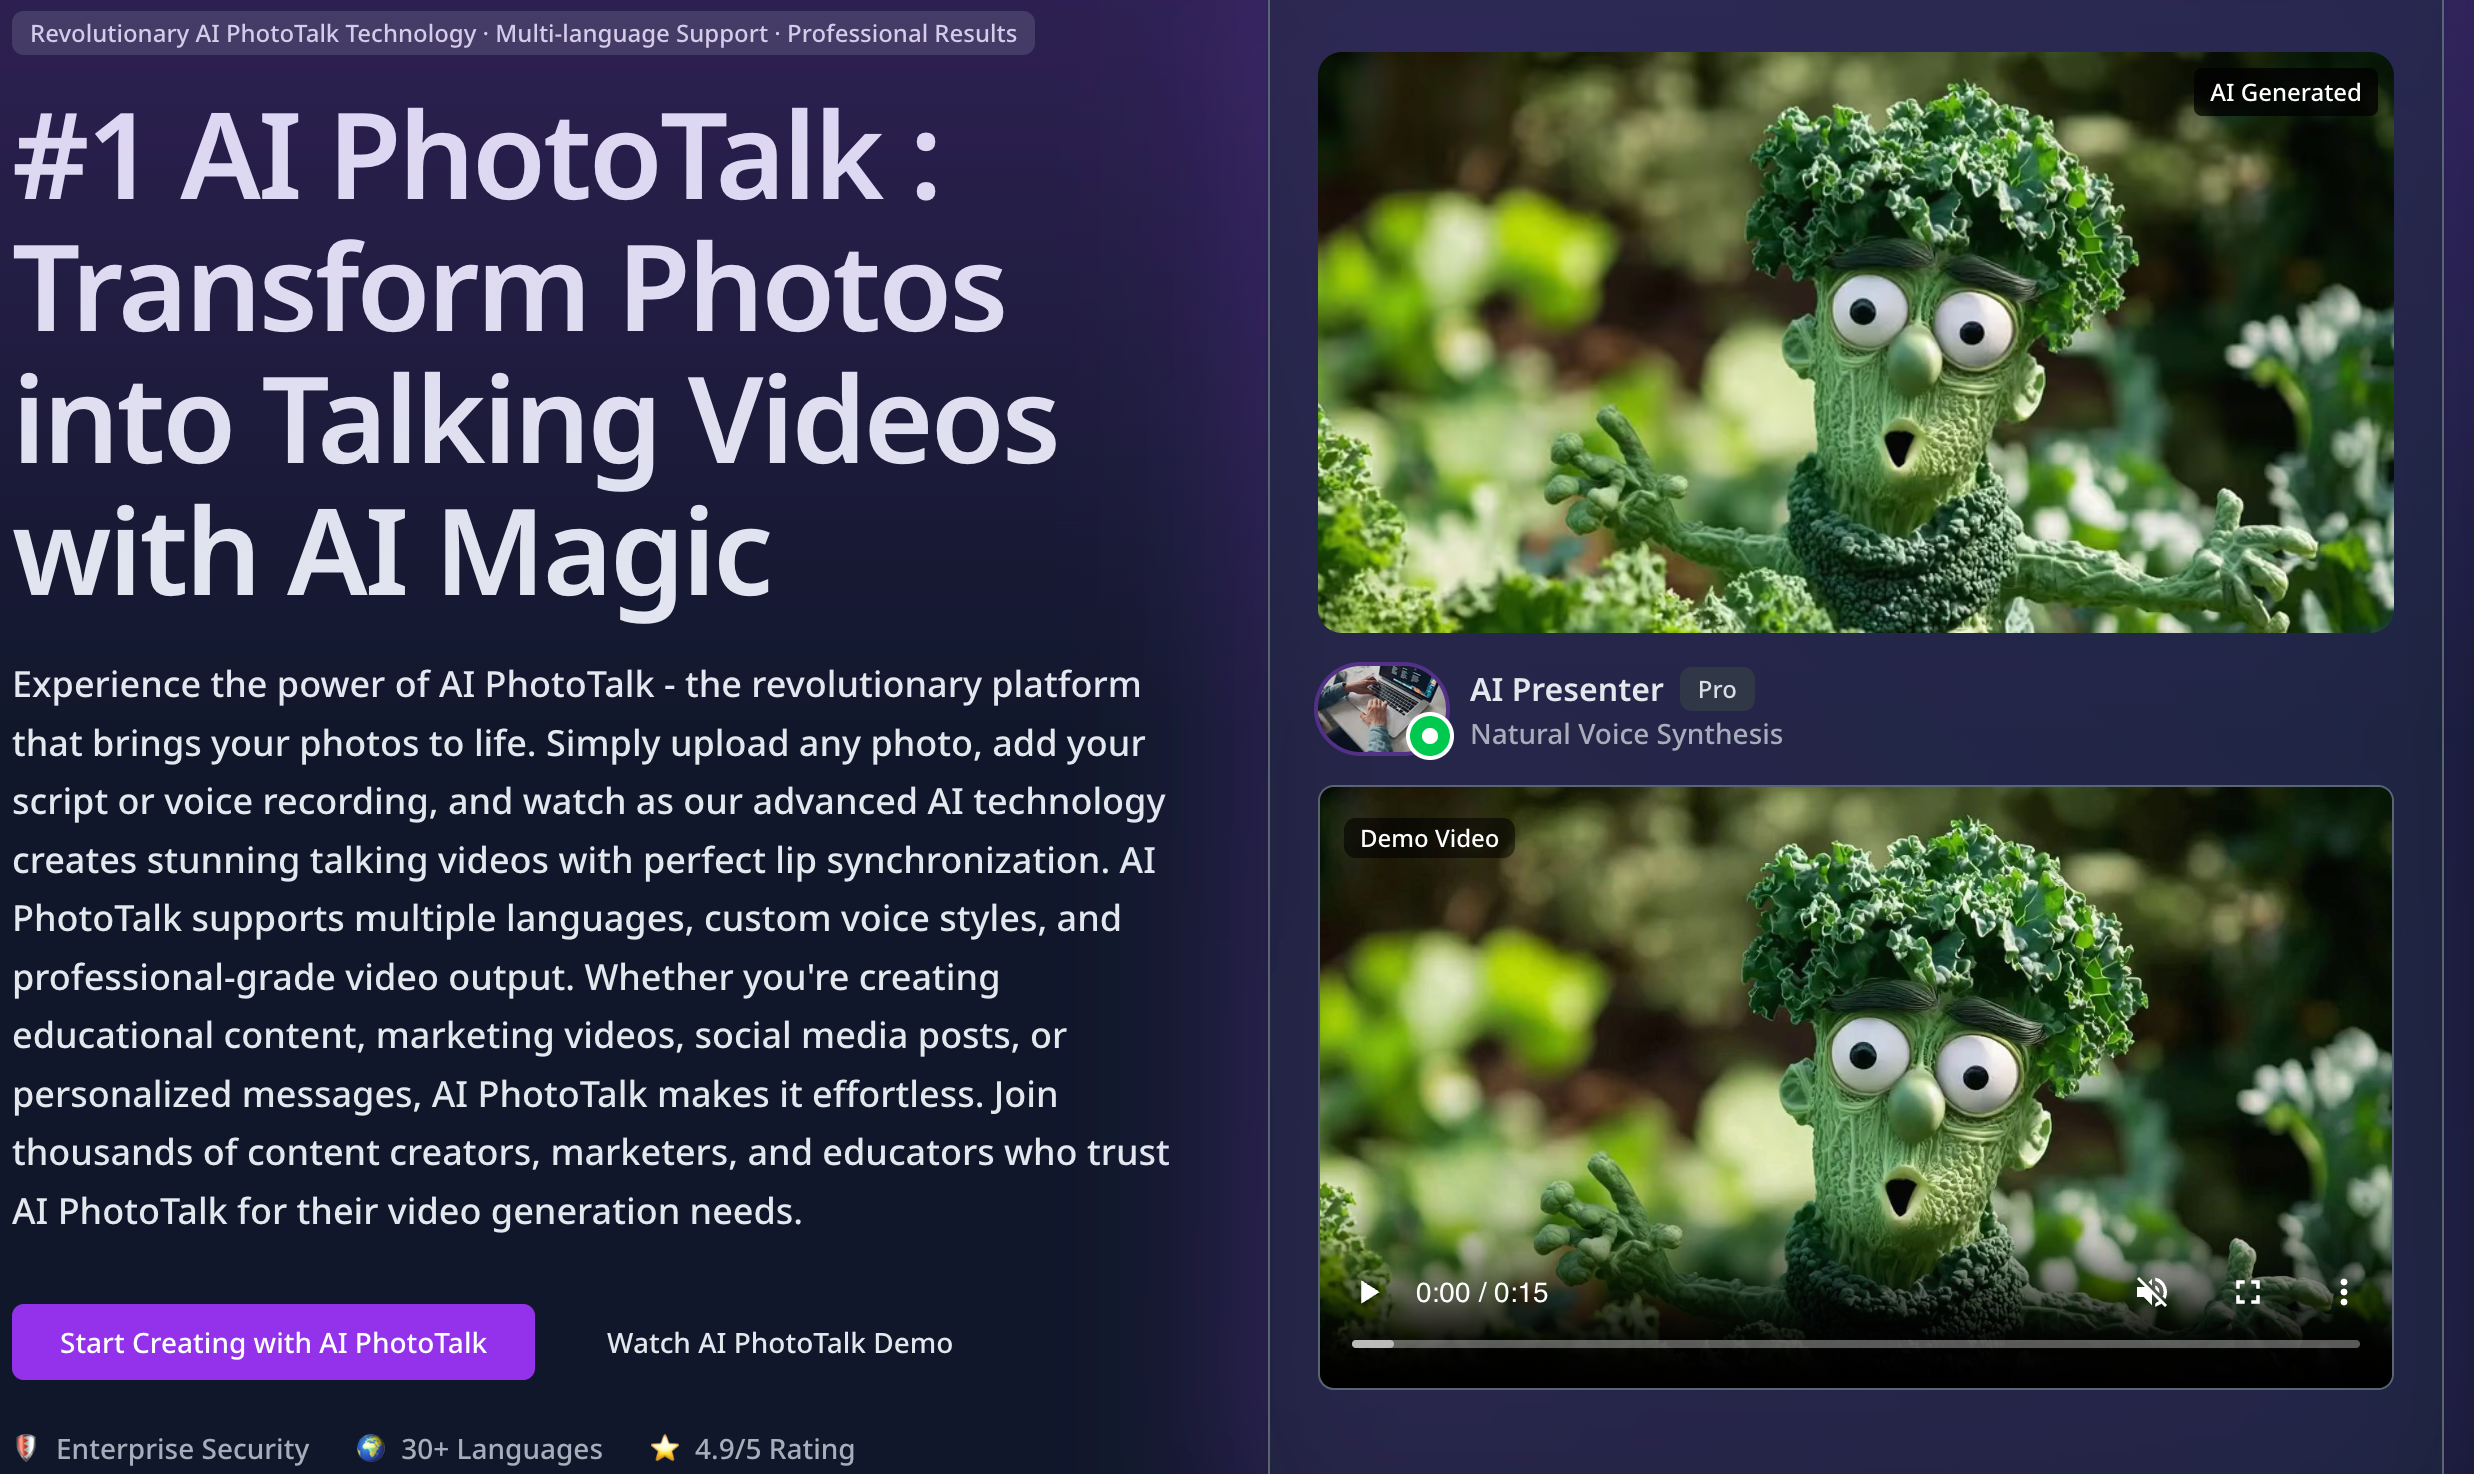
Task: Click Start Creating with AI PhotoTalk button
Action: click(273, 1342)
